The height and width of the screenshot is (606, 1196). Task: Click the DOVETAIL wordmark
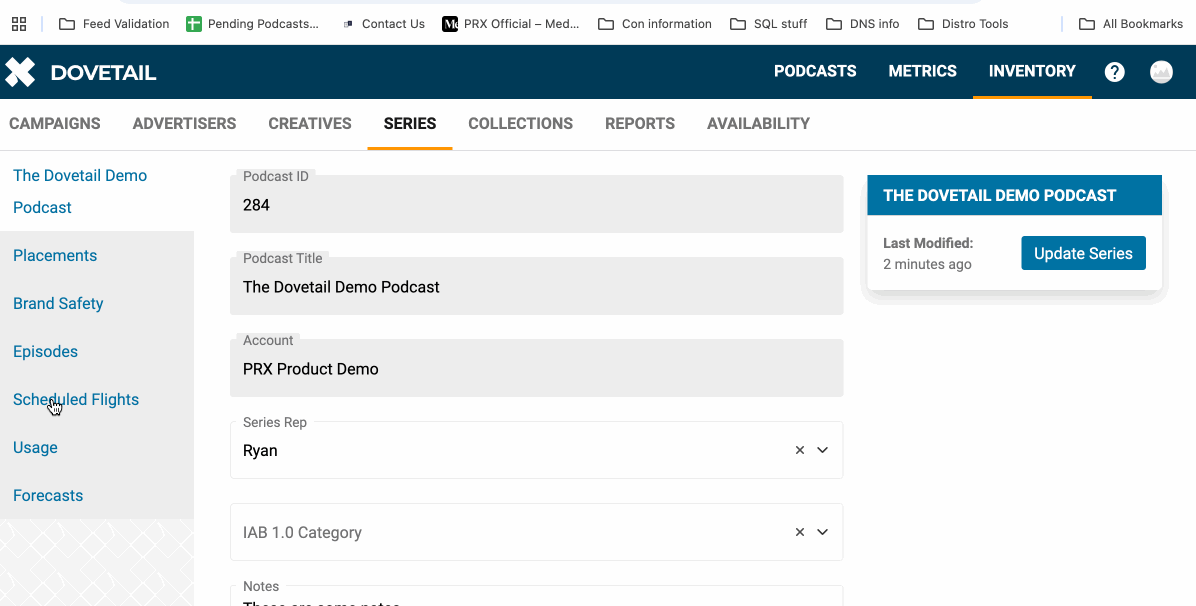[103, 73]
